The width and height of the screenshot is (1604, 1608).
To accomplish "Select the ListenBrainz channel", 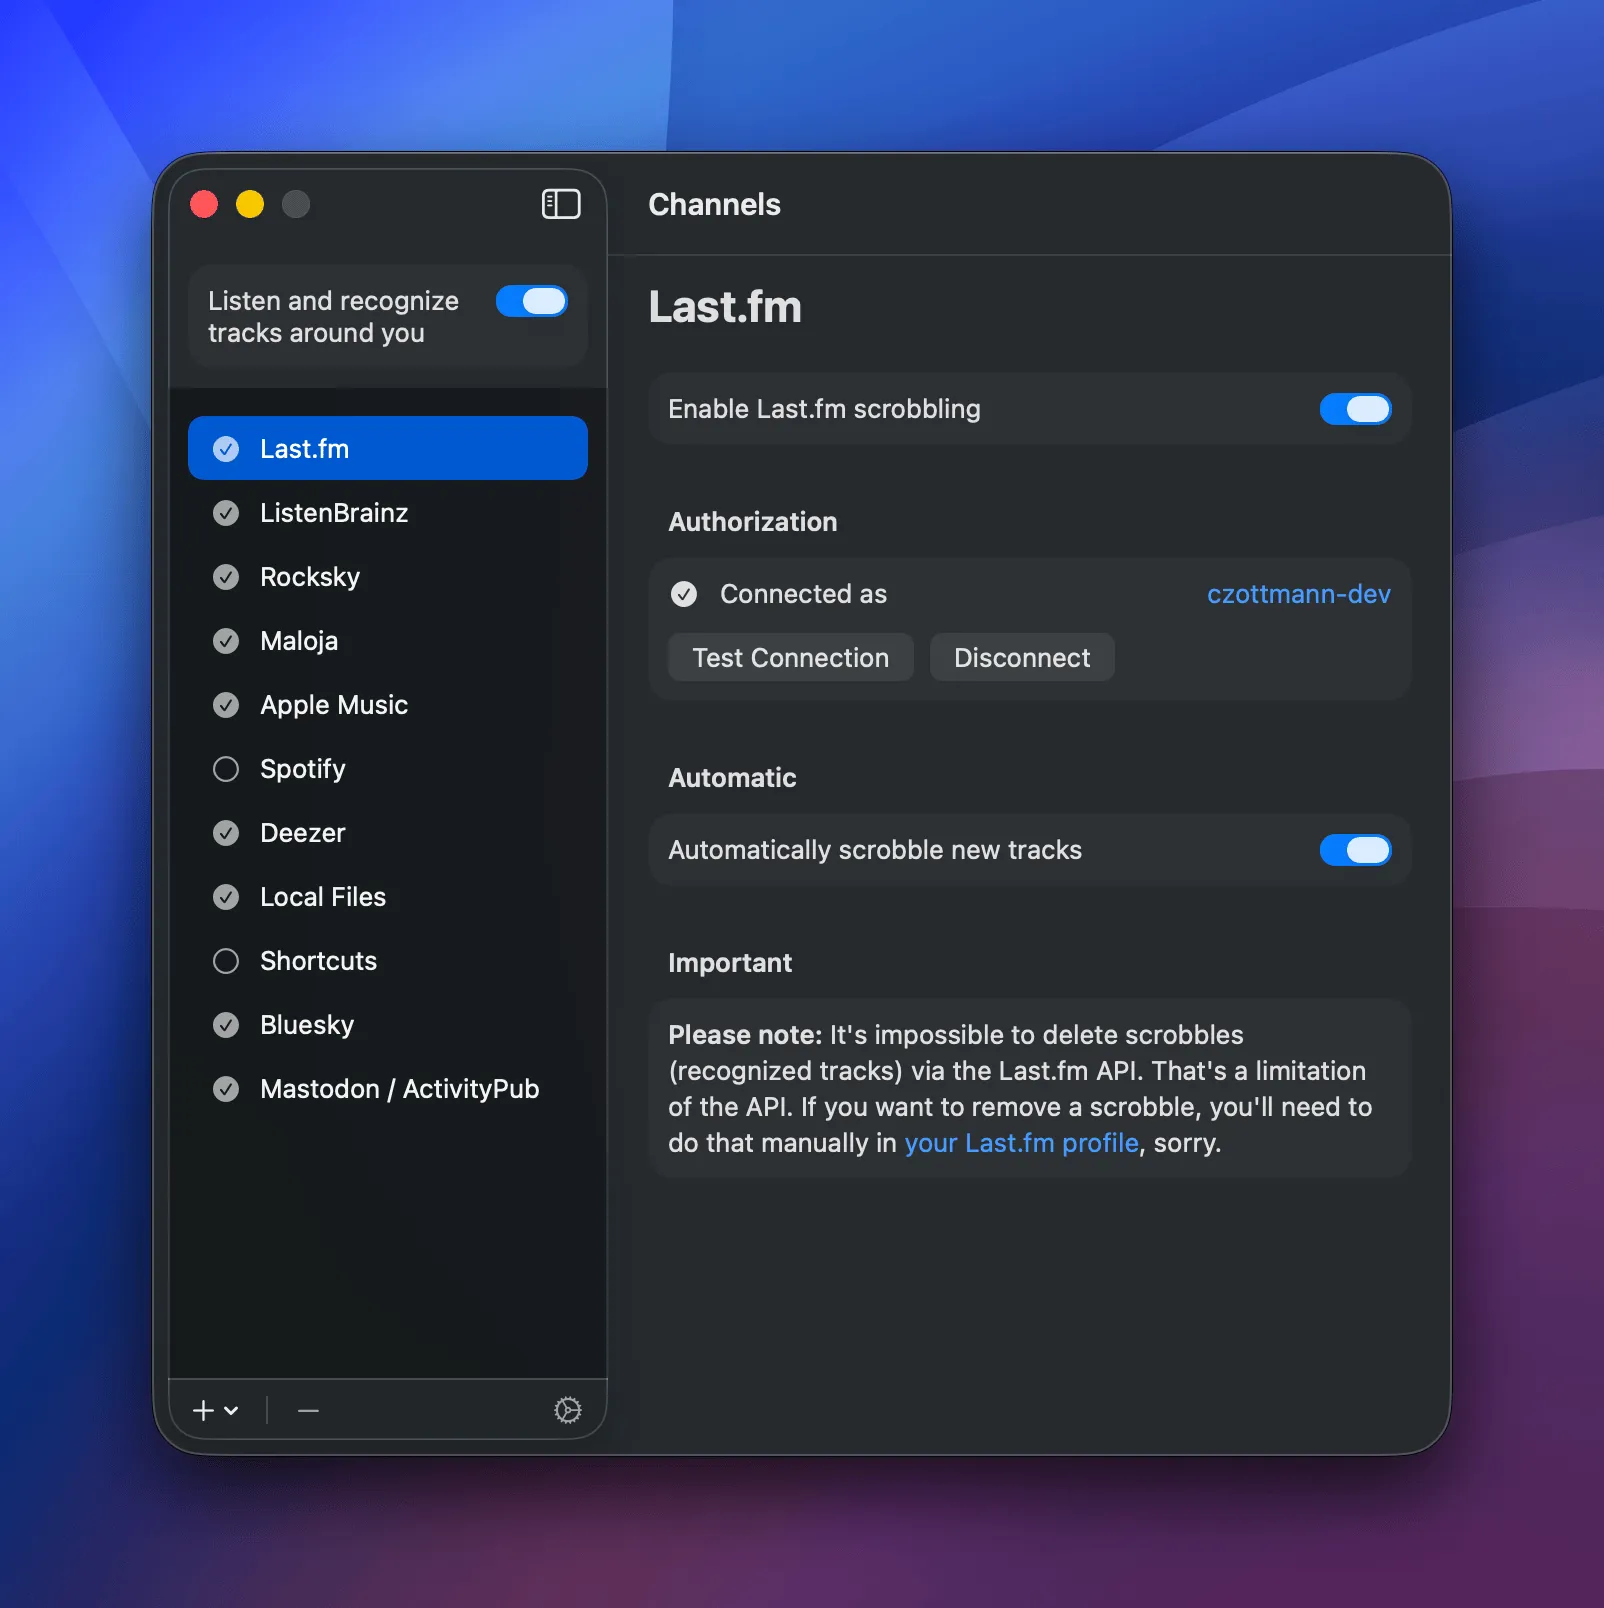I will coord(388,513).
